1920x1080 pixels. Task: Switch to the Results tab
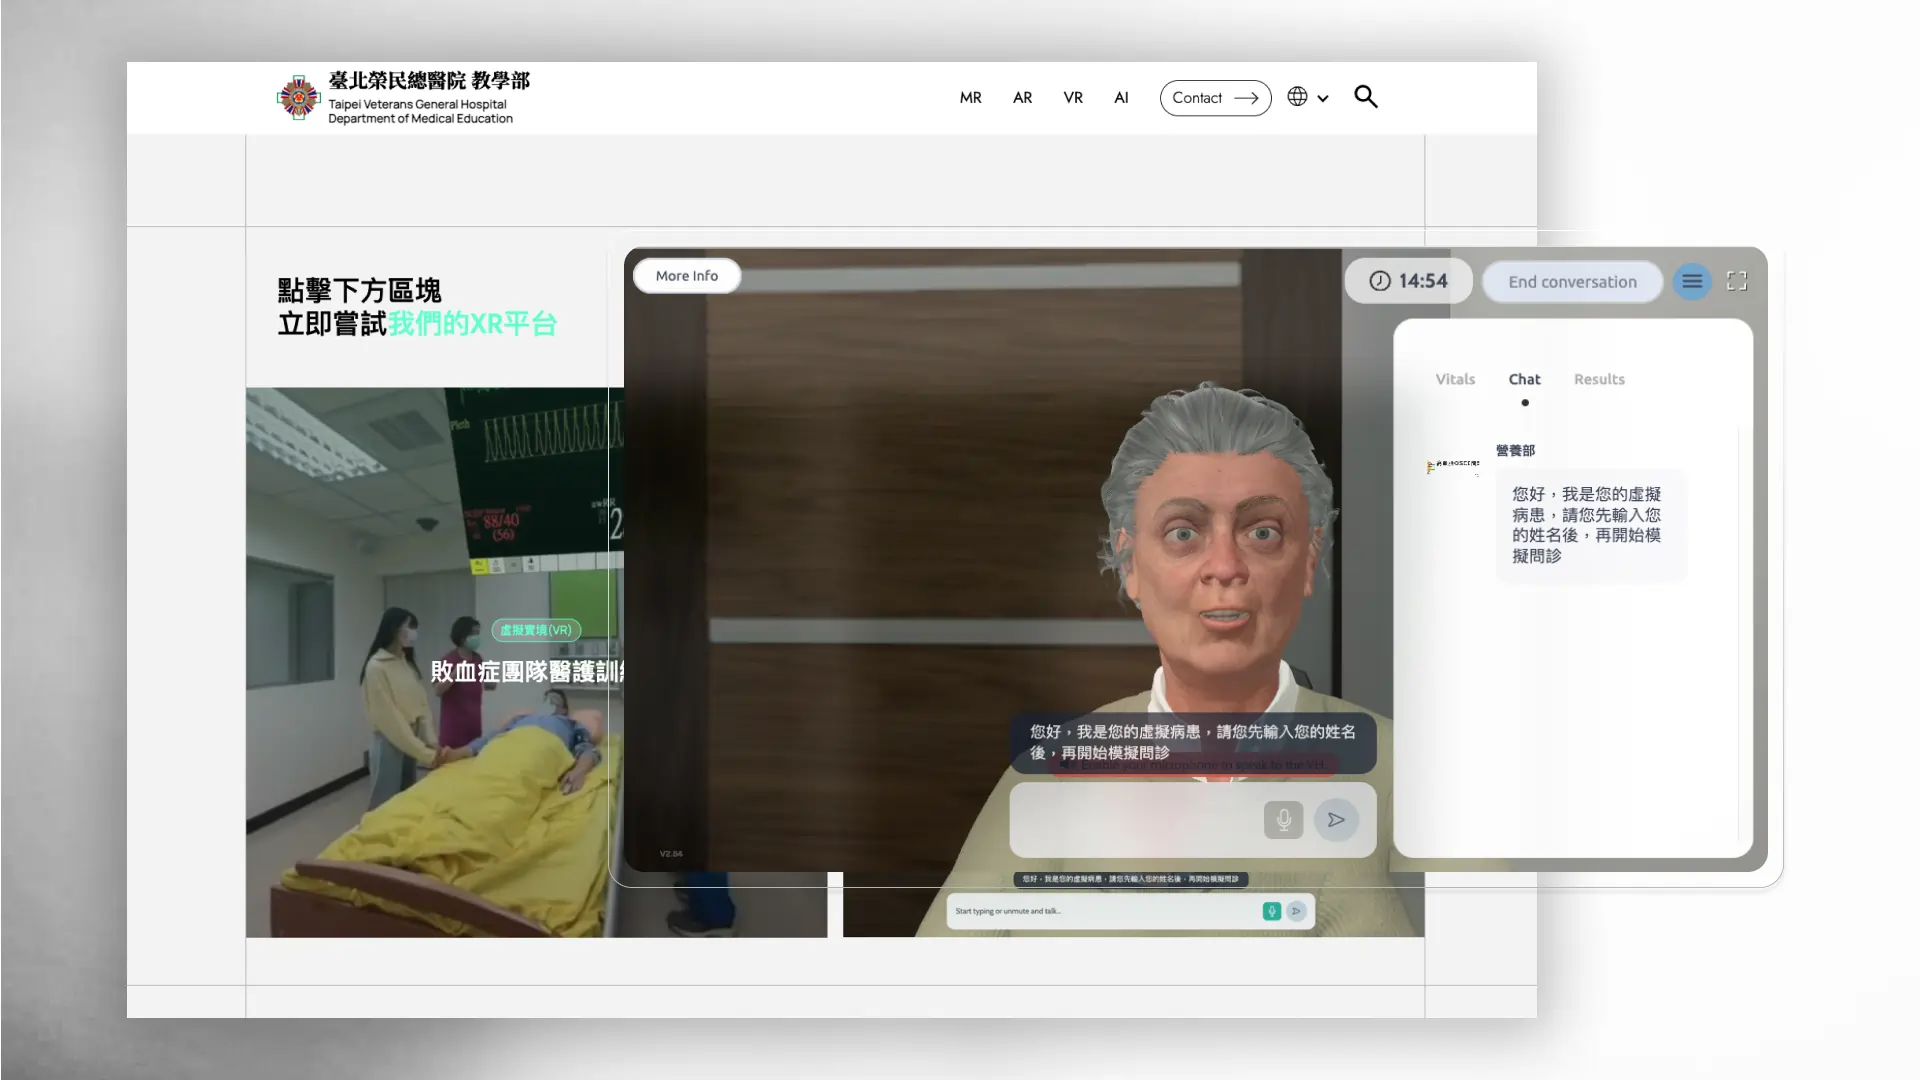tap(1599, 379)
